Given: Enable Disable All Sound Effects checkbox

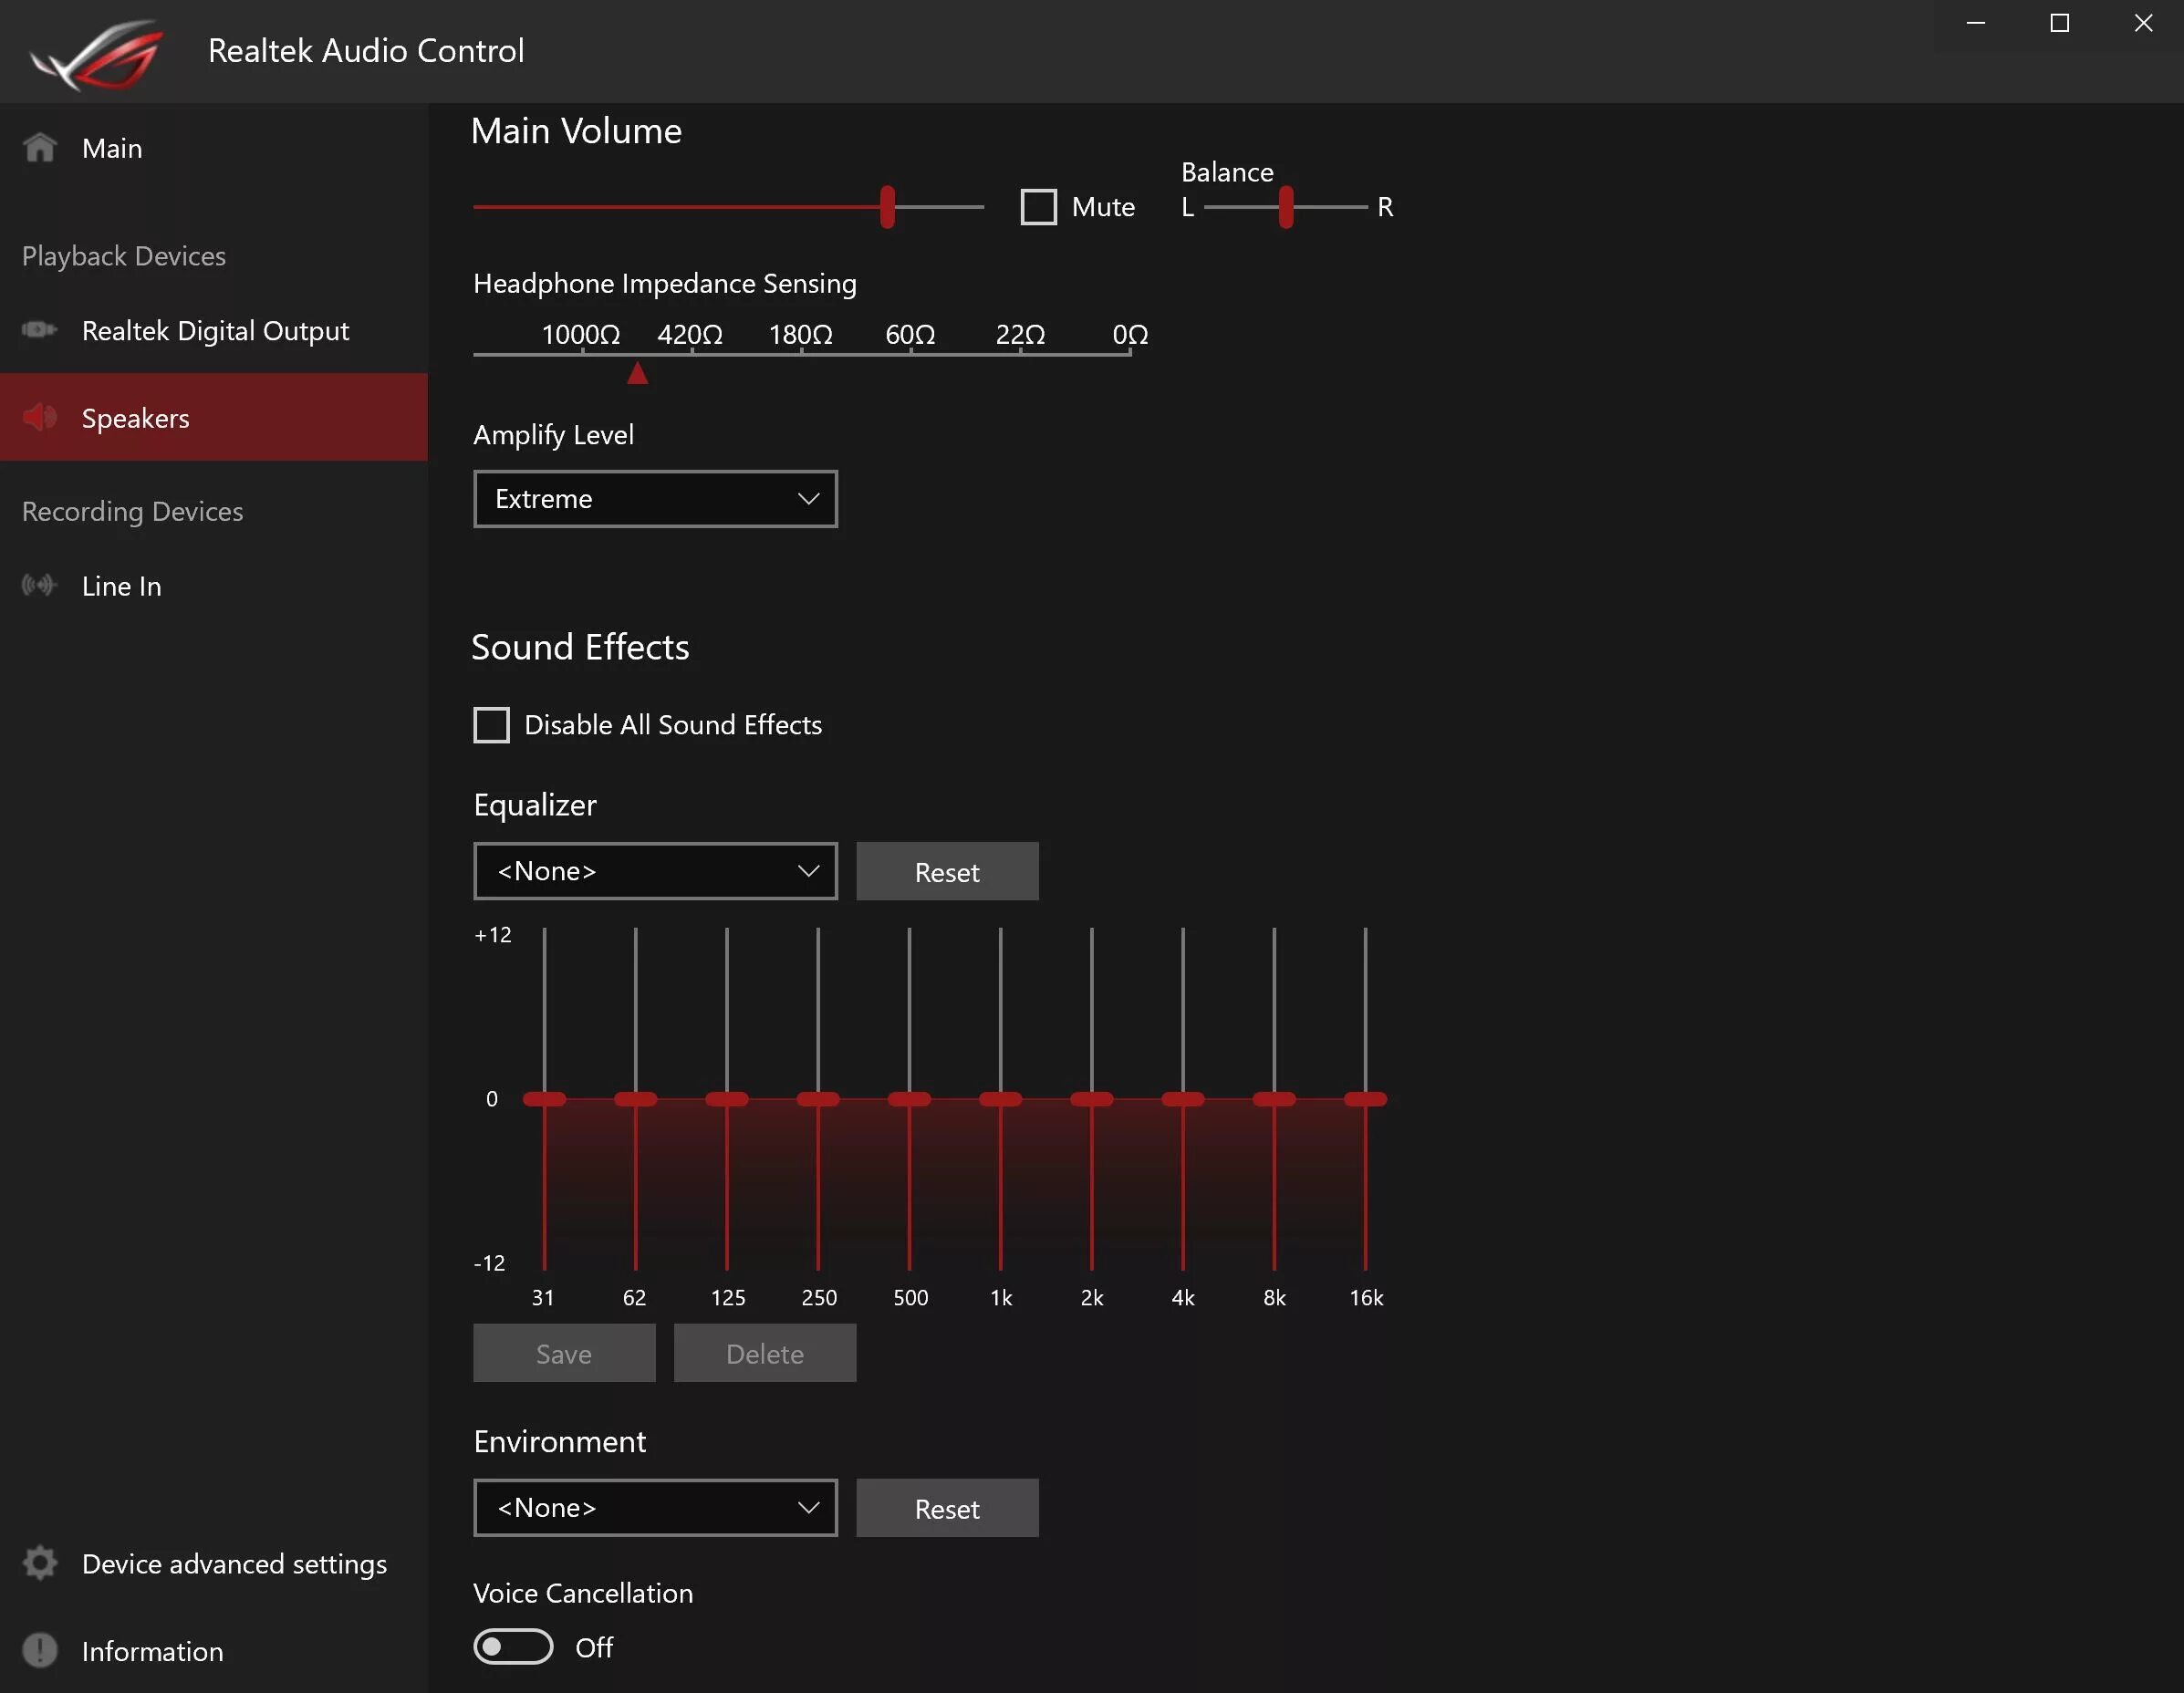Looking at the screenshot, I should point(491,725).
